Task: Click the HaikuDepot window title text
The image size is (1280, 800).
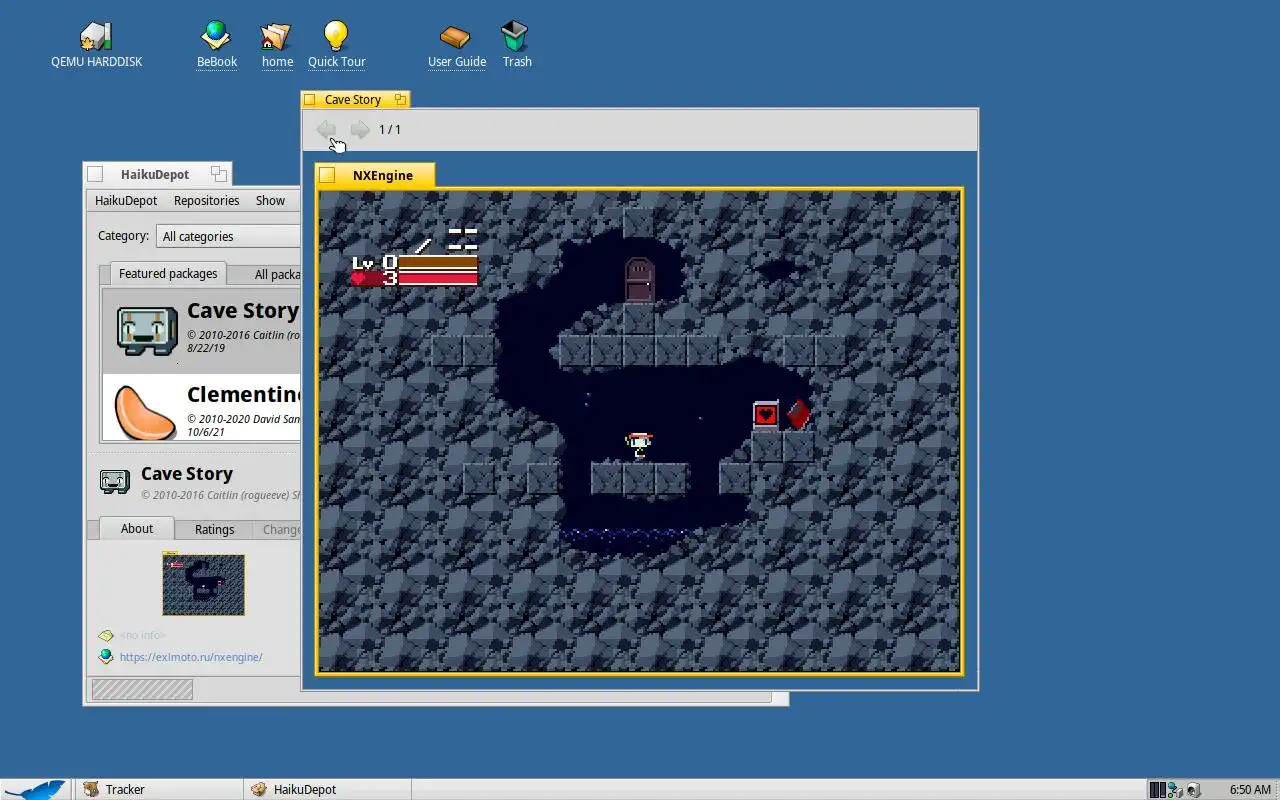Action: (x=155, y=174)
